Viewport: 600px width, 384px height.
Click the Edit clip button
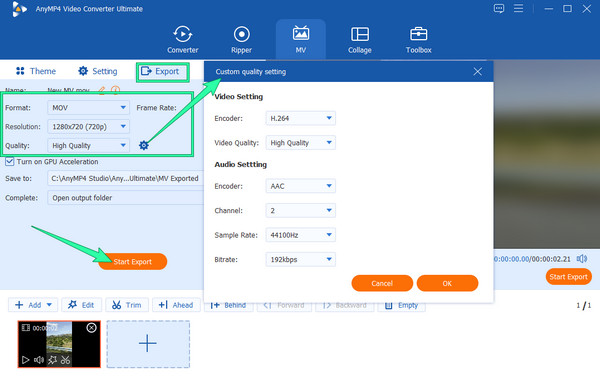click(81, 305)
